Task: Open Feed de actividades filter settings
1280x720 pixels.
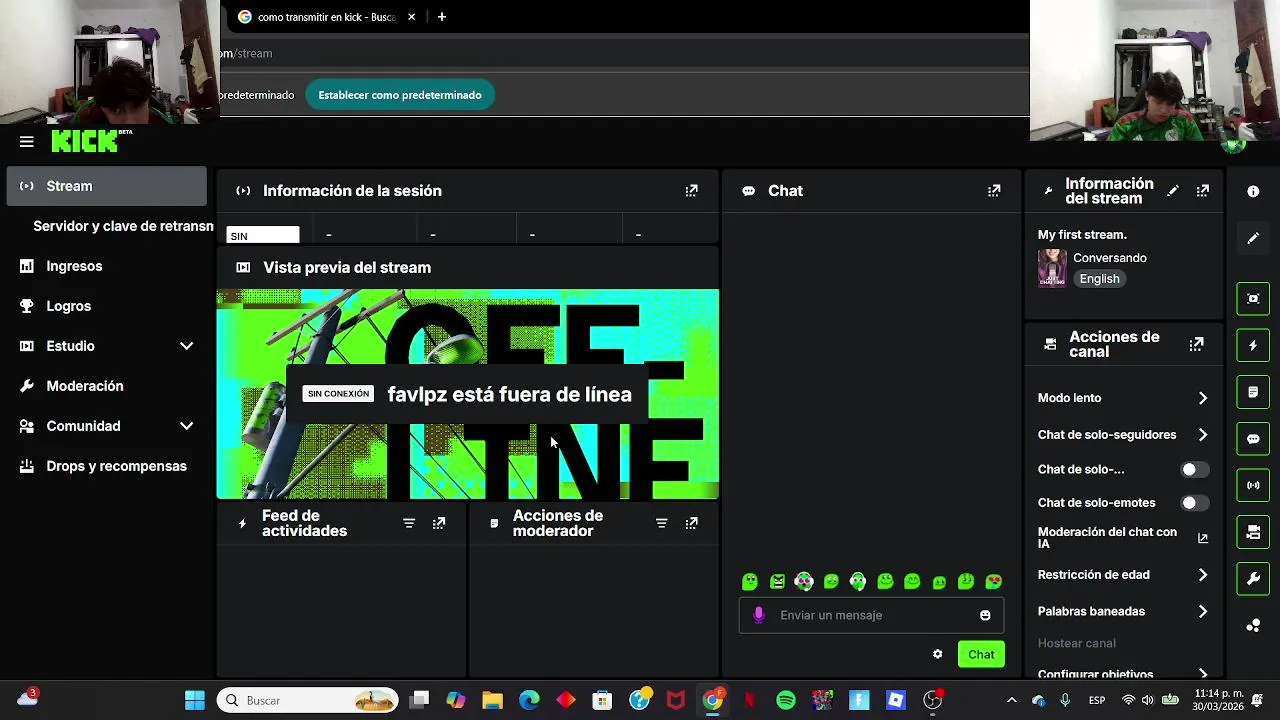Action: tap(409, 523)
